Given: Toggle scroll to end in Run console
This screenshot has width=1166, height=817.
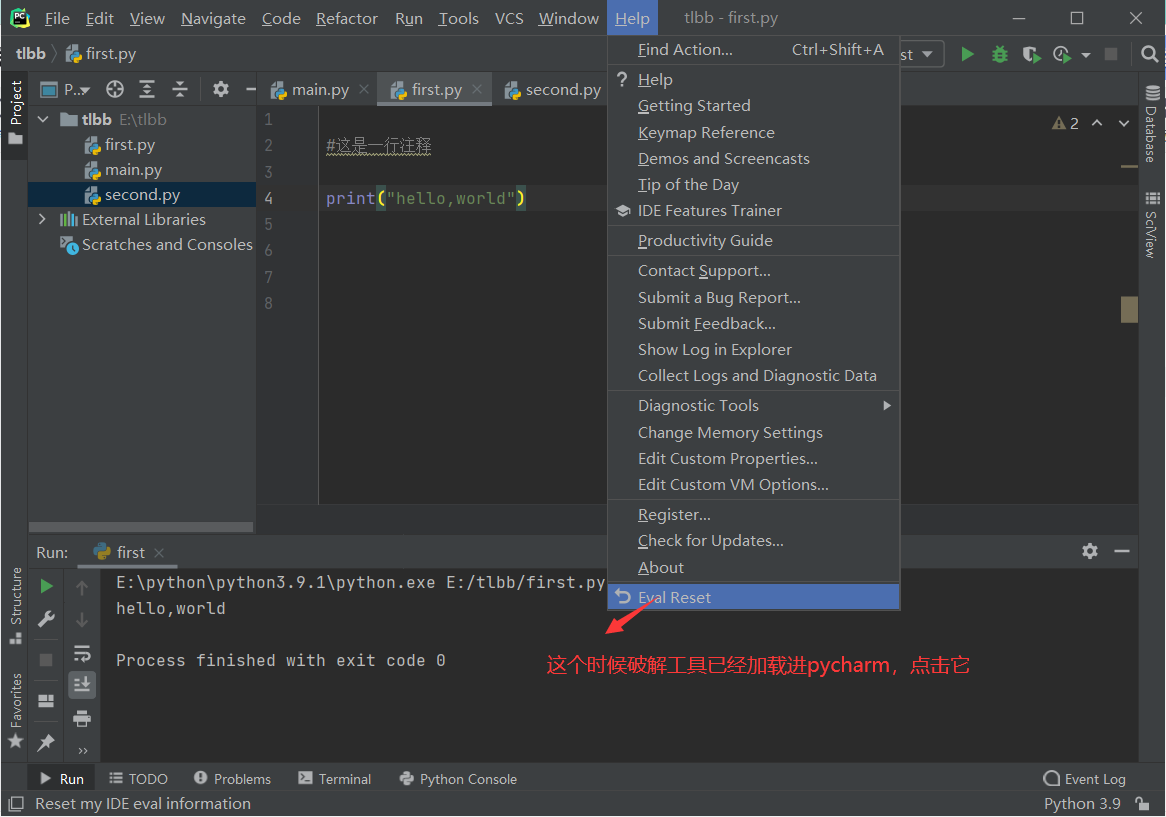Looking at the screenshot, I should click(82, 685).
